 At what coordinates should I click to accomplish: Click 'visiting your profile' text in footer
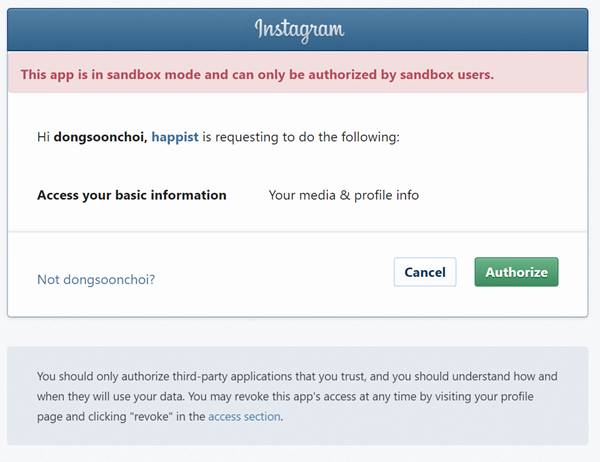[485, 396]
